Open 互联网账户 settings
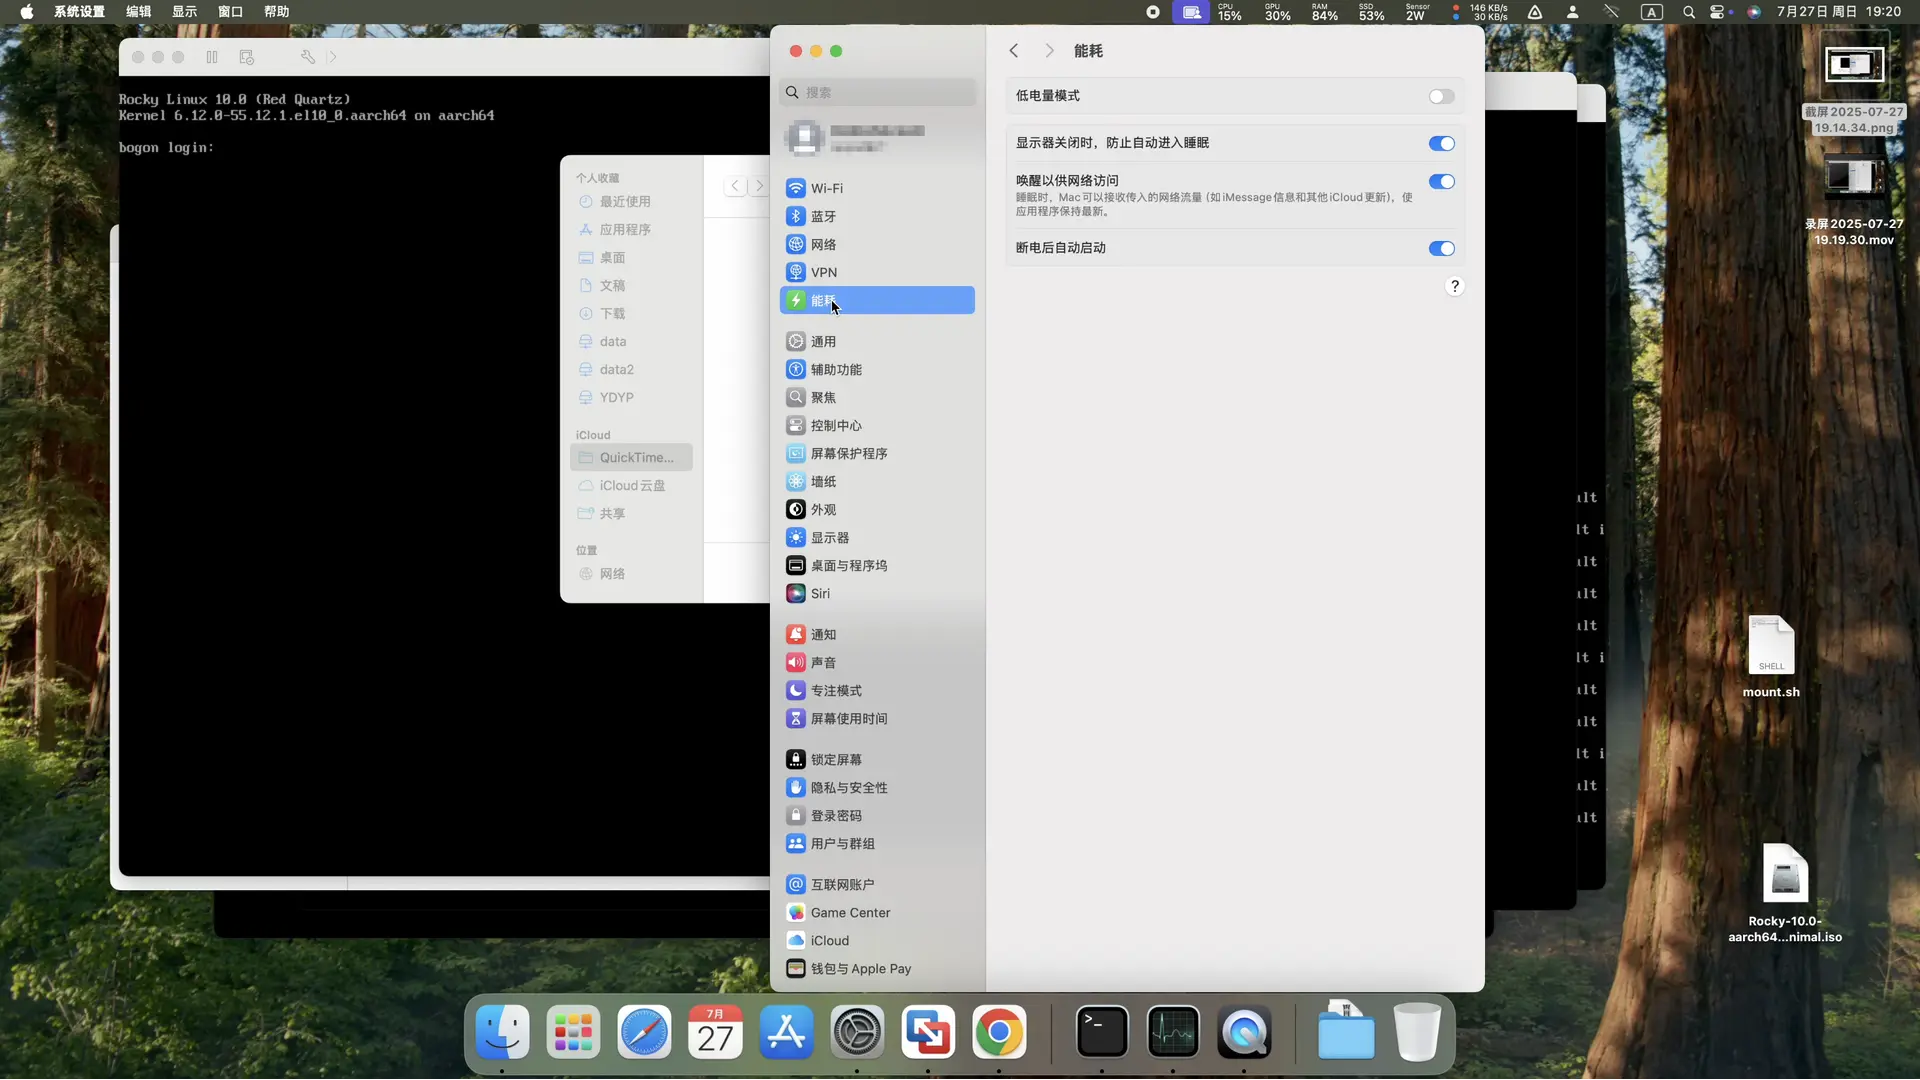Image resolution: width=1920 pixels, height=1080 pixels. coord(877,884)
